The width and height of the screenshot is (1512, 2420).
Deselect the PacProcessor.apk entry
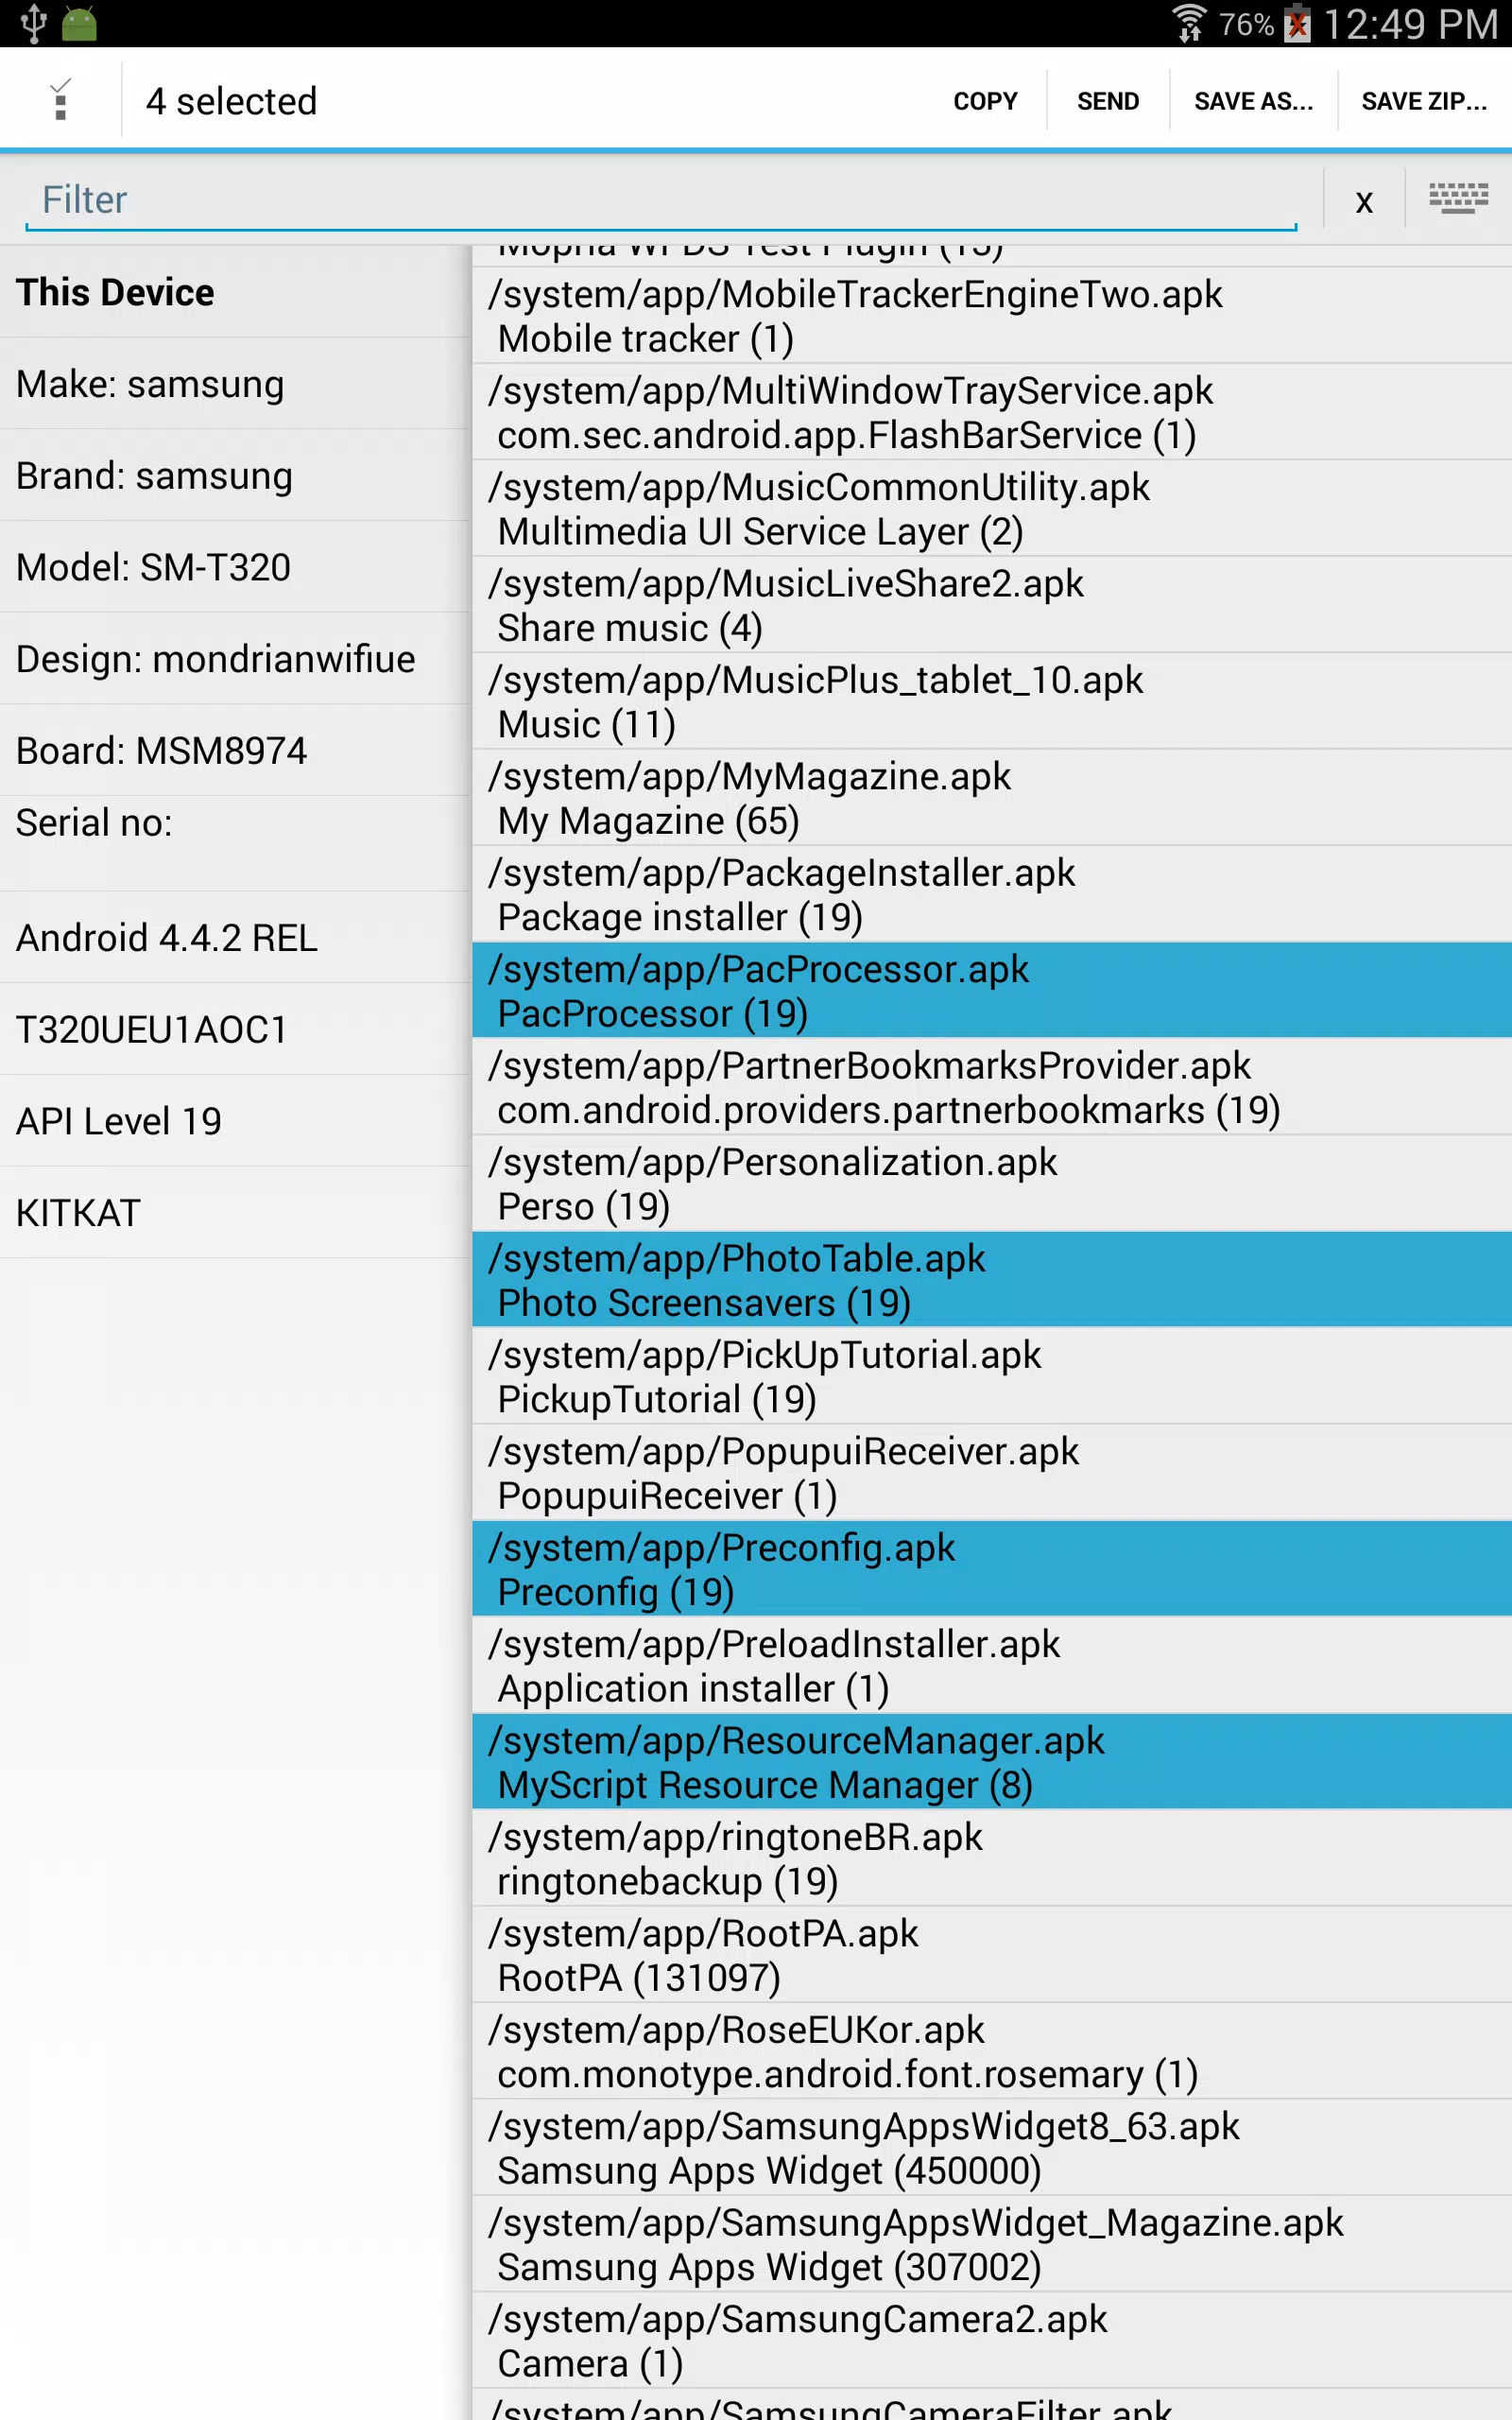[992, 990]
